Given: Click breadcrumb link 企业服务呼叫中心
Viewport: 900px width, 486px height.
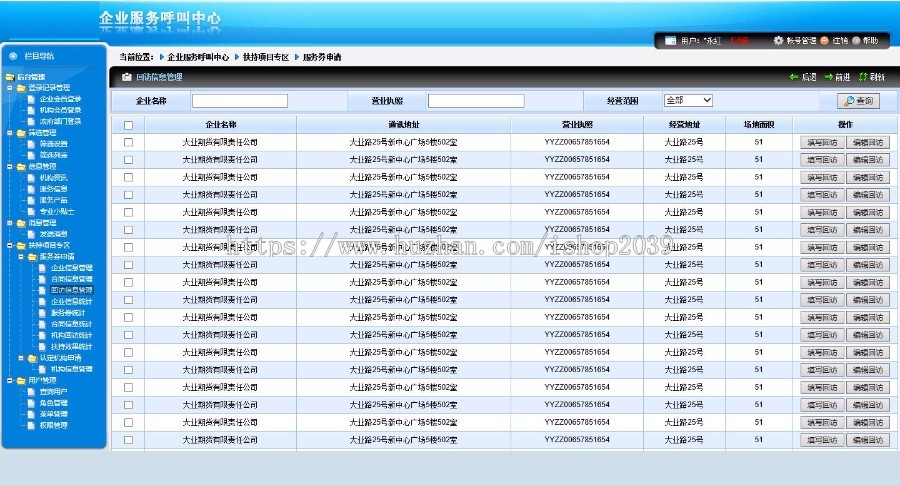Looking at the screenshot, I should pos(198,57).
